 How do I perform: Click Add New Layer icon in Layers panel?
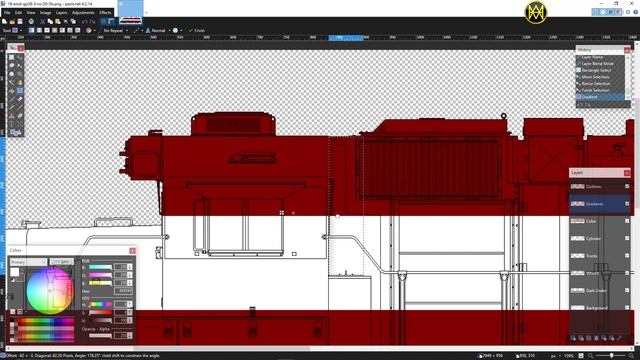573,338
